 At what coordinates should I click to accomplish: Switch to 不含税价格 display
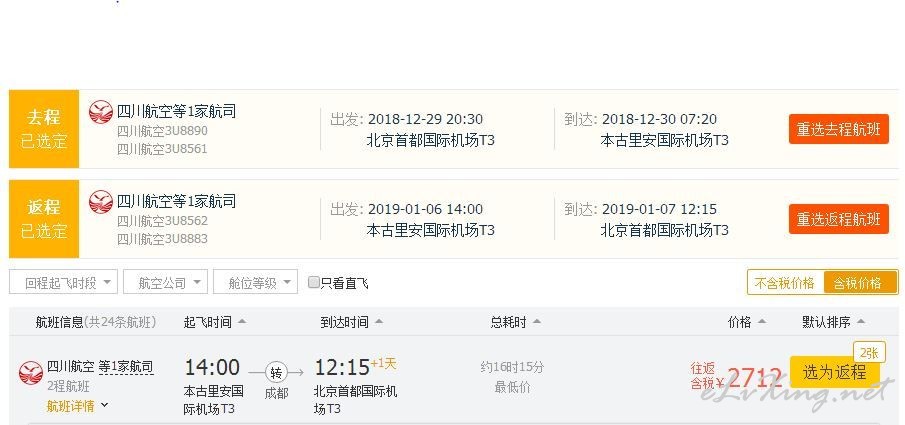(785, 283)
